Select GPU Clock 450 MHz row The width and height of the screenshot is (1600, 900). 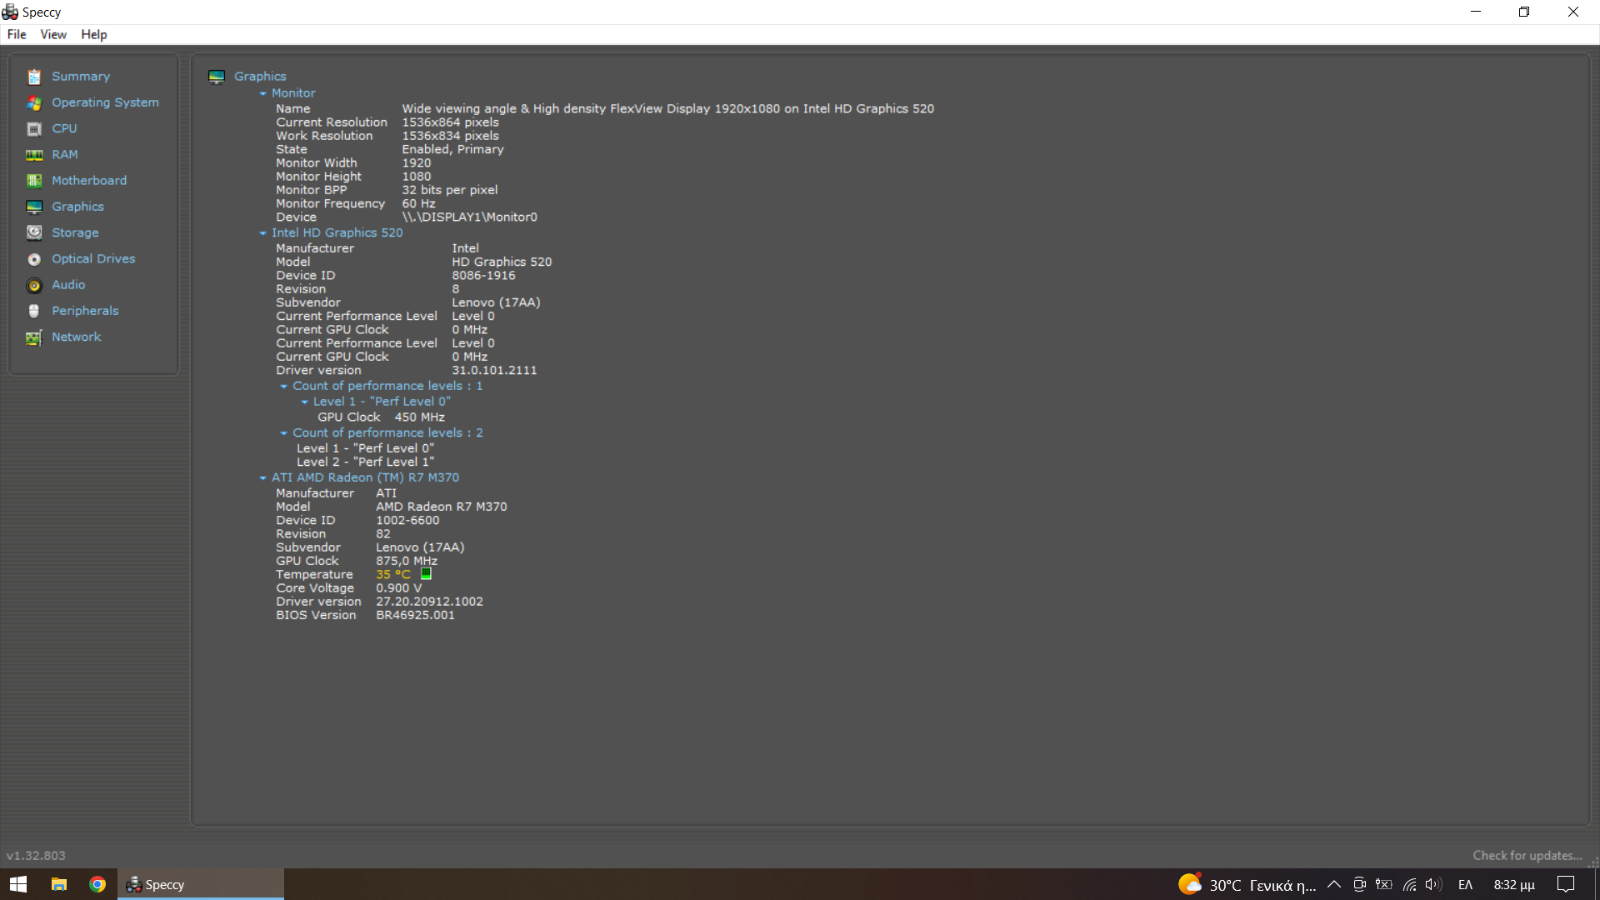pyautogui.click(x=381, y=418)
